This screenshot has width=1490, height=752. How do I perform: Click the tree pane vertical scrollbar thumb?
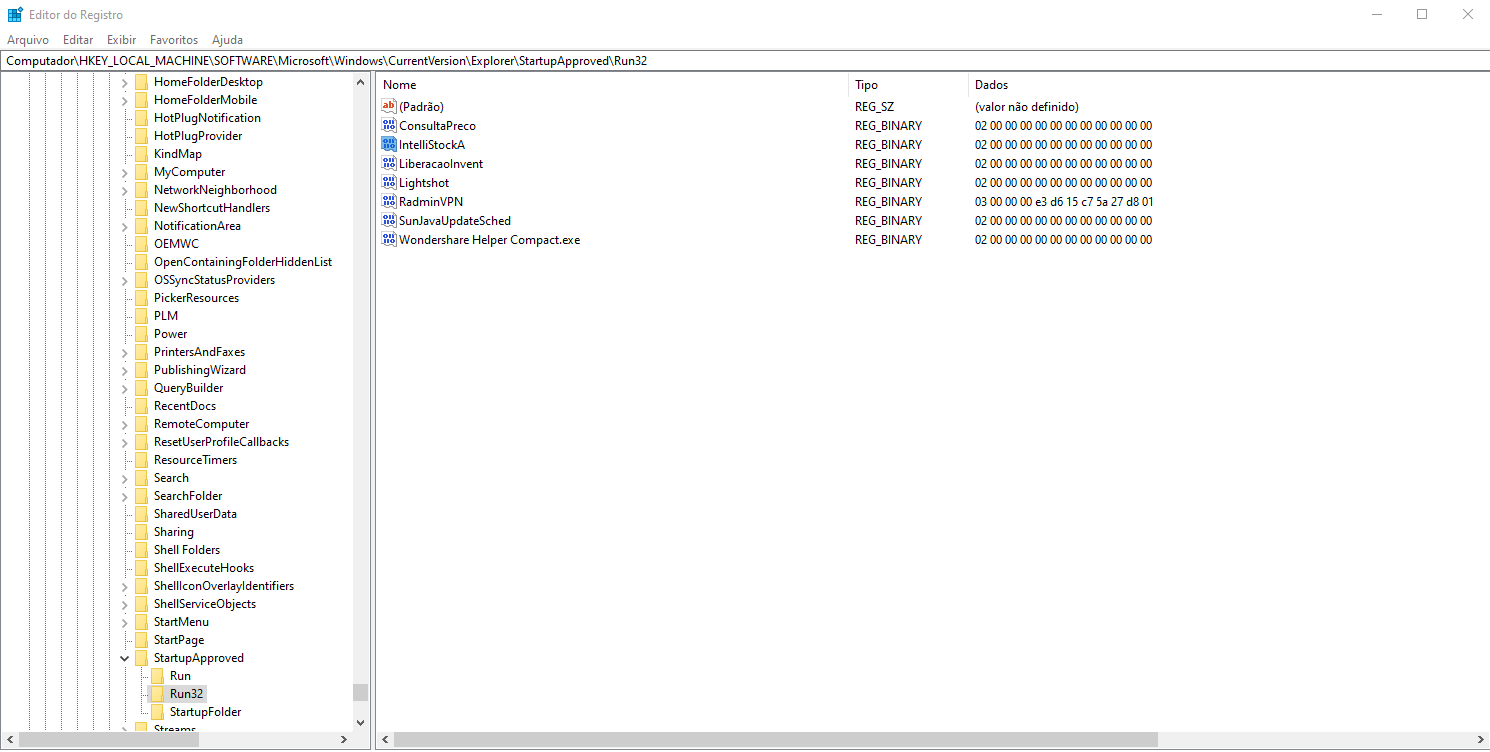pos(361,692)
